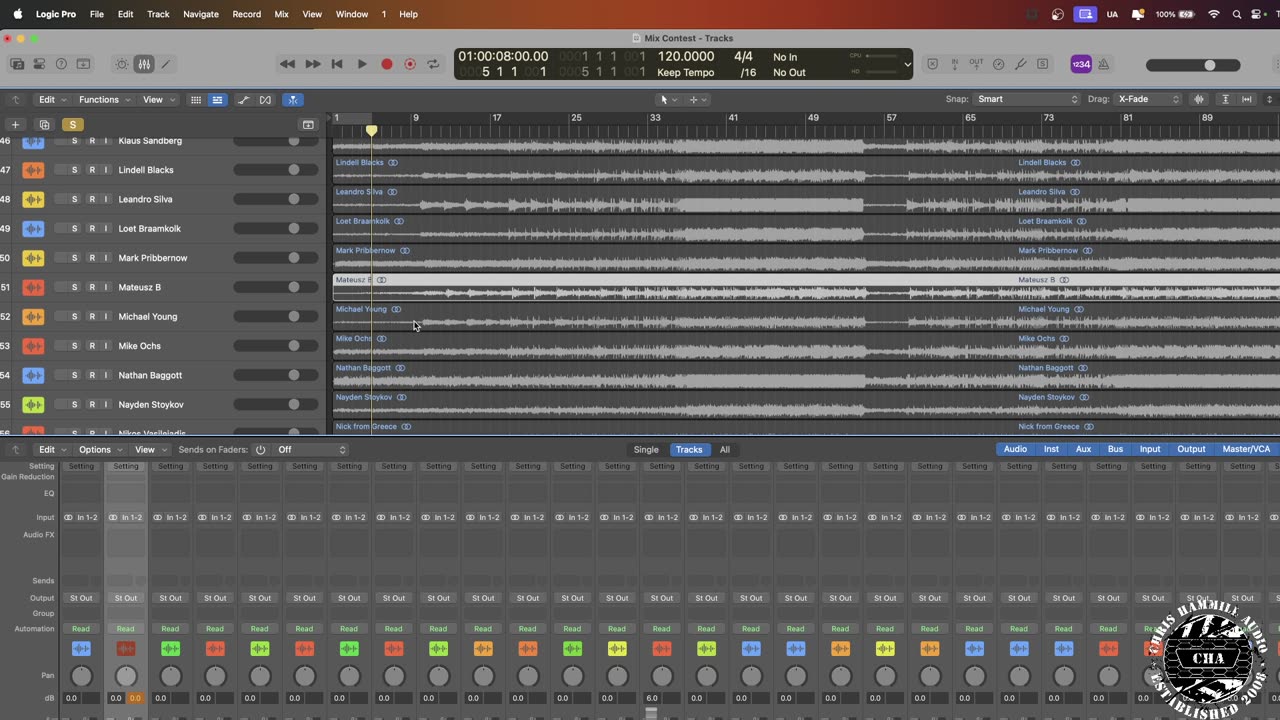1280x720 pixels.
Task: Show Automation button
Action: point(243,100)
